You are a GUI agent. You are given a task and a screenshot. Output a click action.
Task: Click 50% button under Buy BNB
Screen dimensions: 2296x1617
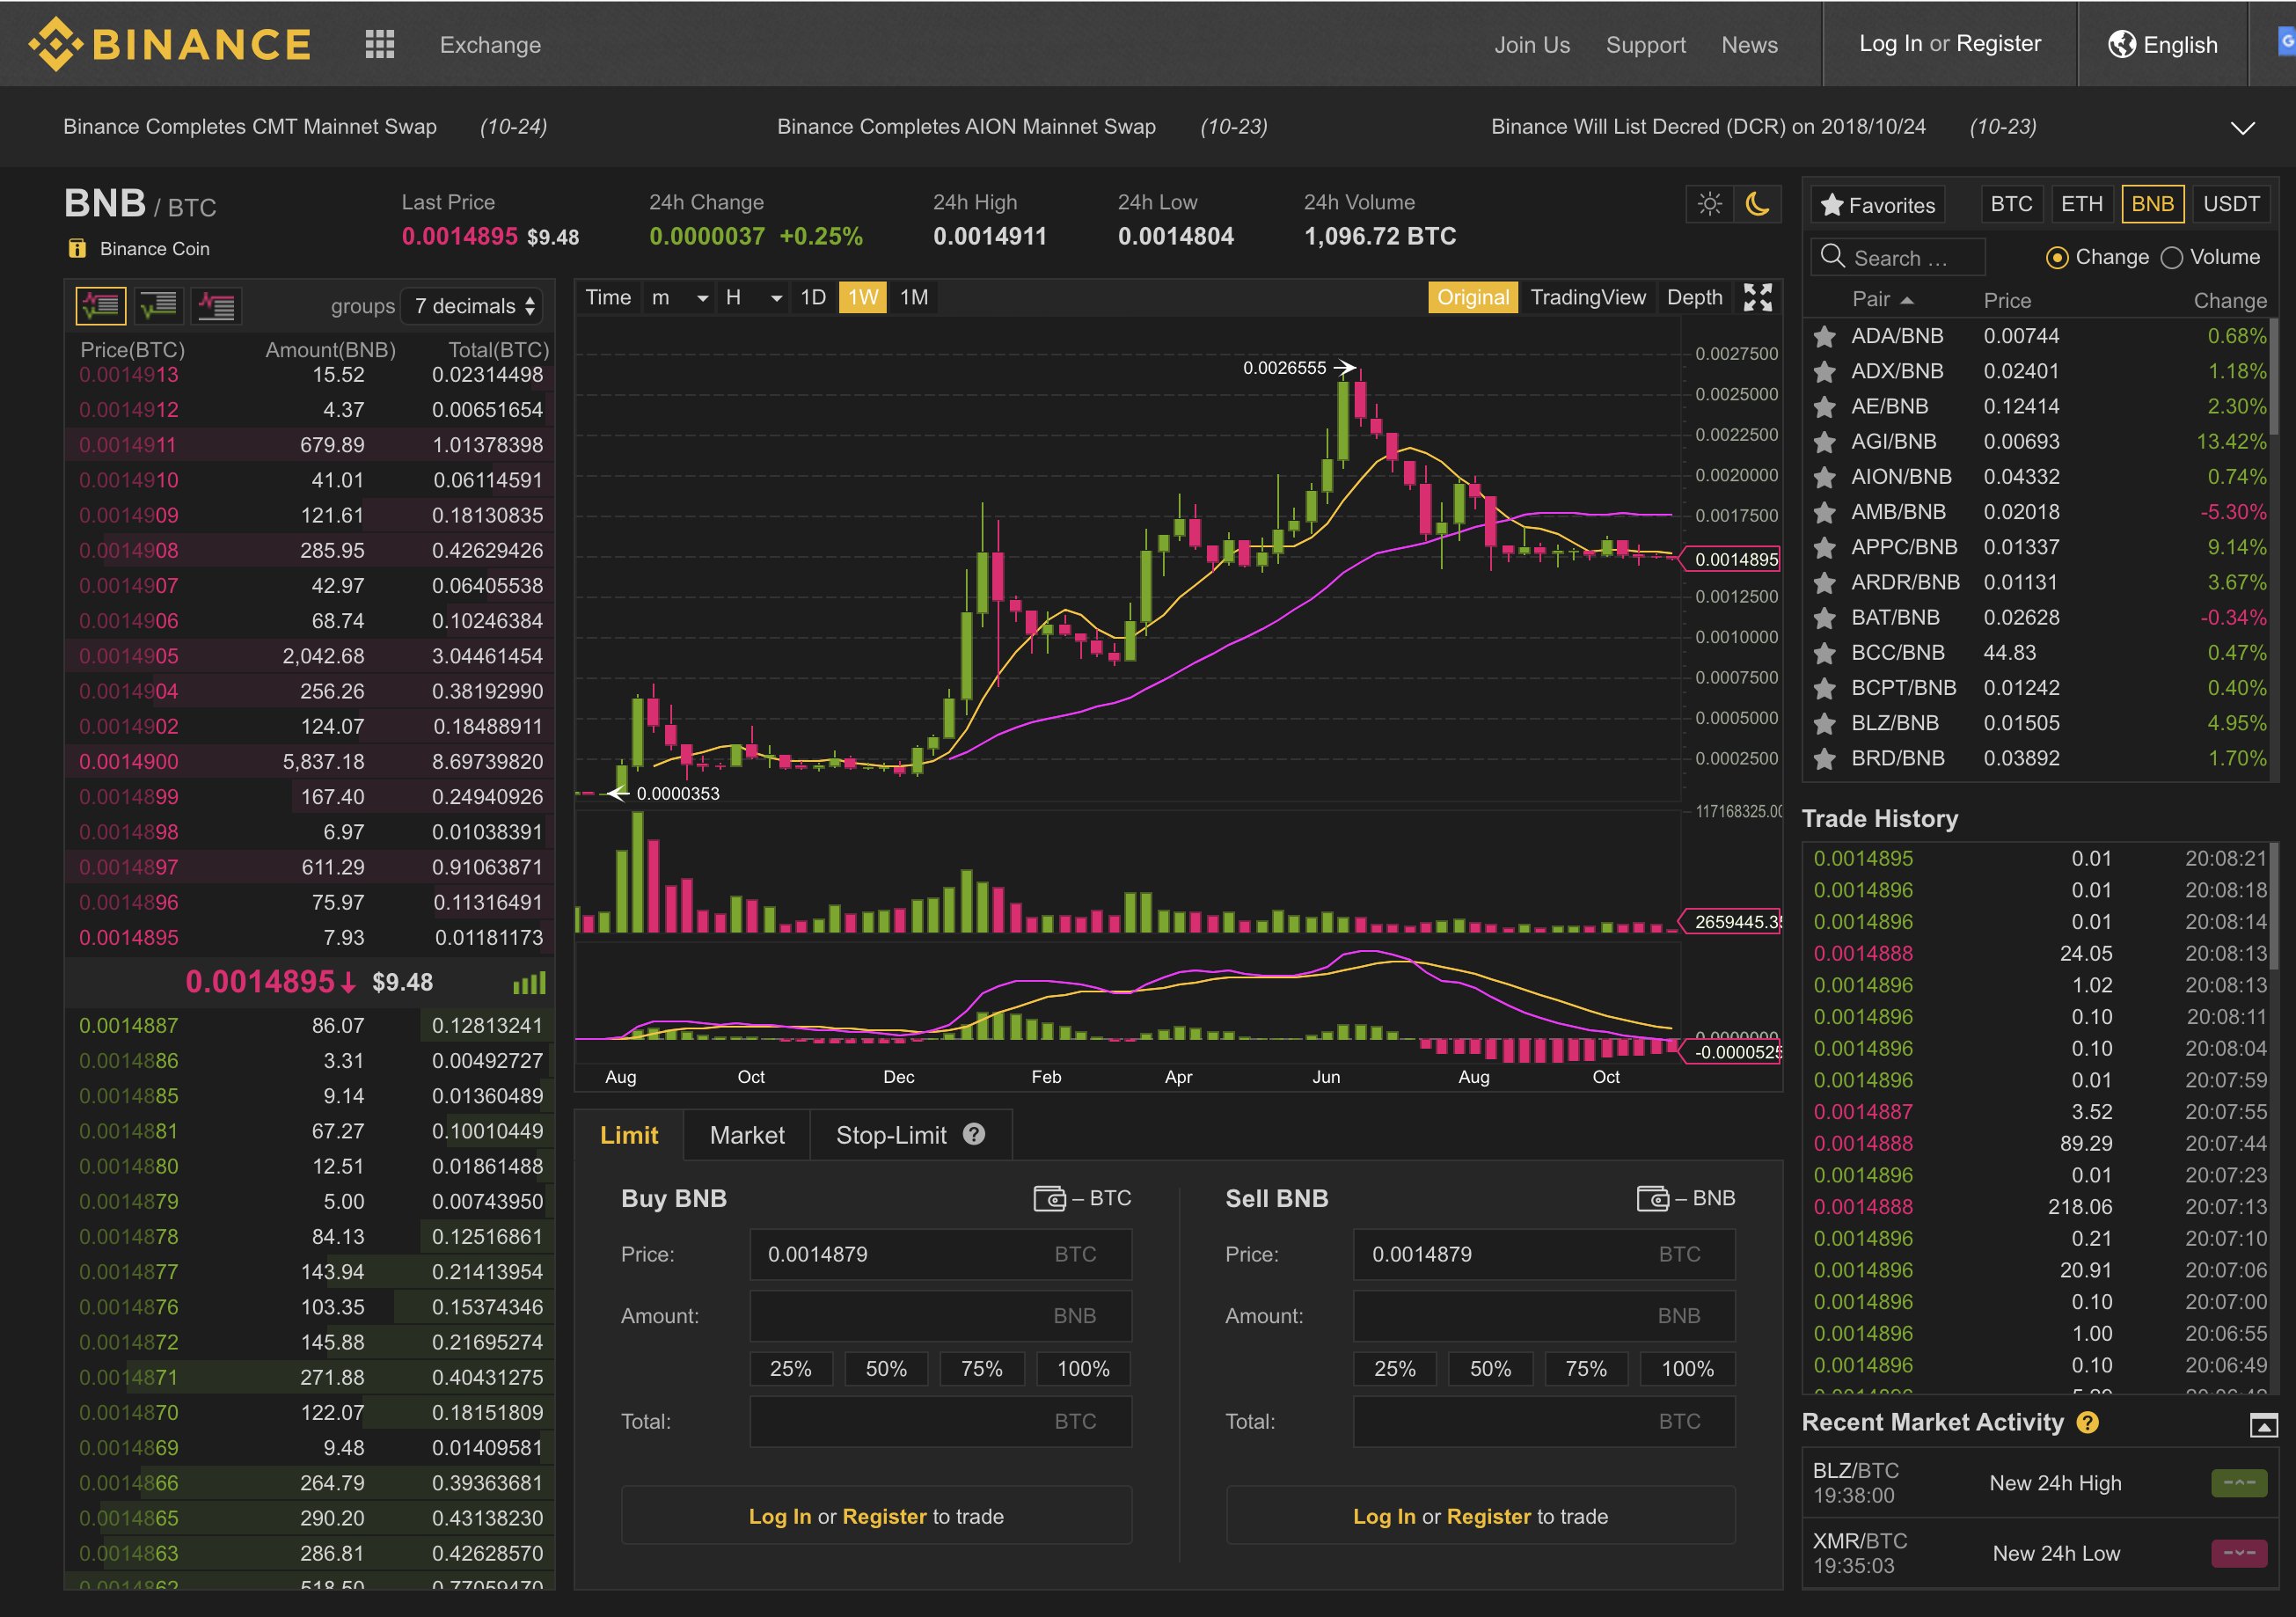coord(885,1368)
